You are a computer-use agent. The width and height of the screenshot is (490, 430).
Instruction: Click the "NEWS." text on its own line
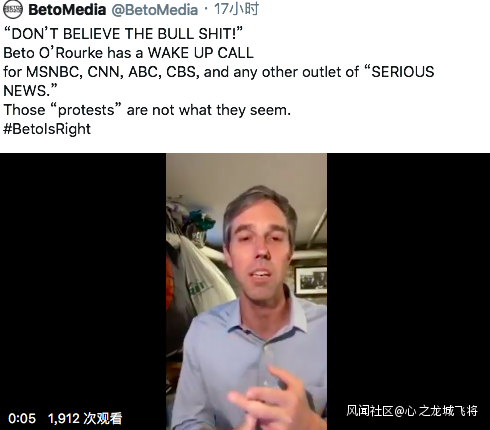pos(30,91)
